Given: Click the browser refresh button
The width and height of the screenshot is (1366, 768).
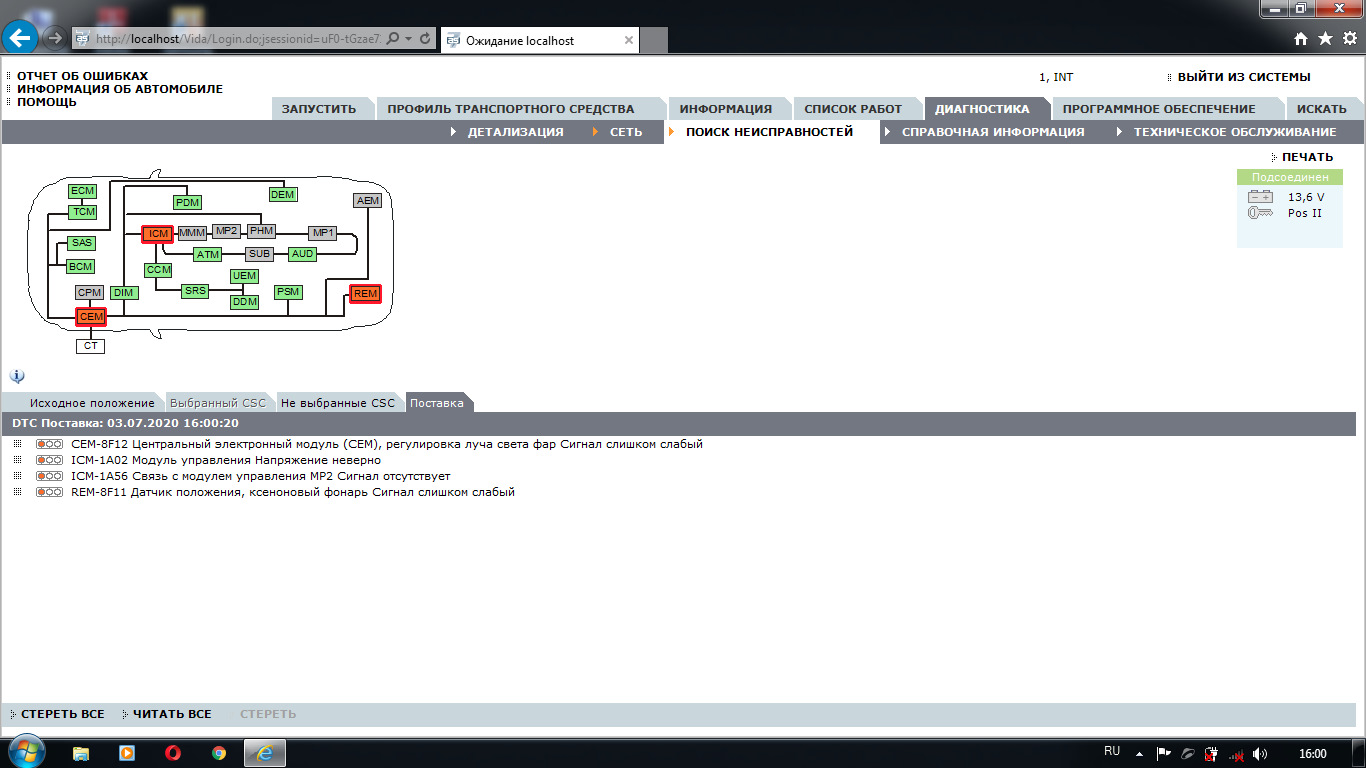Looking at the screenshot, I should click(x=426, y=39).
